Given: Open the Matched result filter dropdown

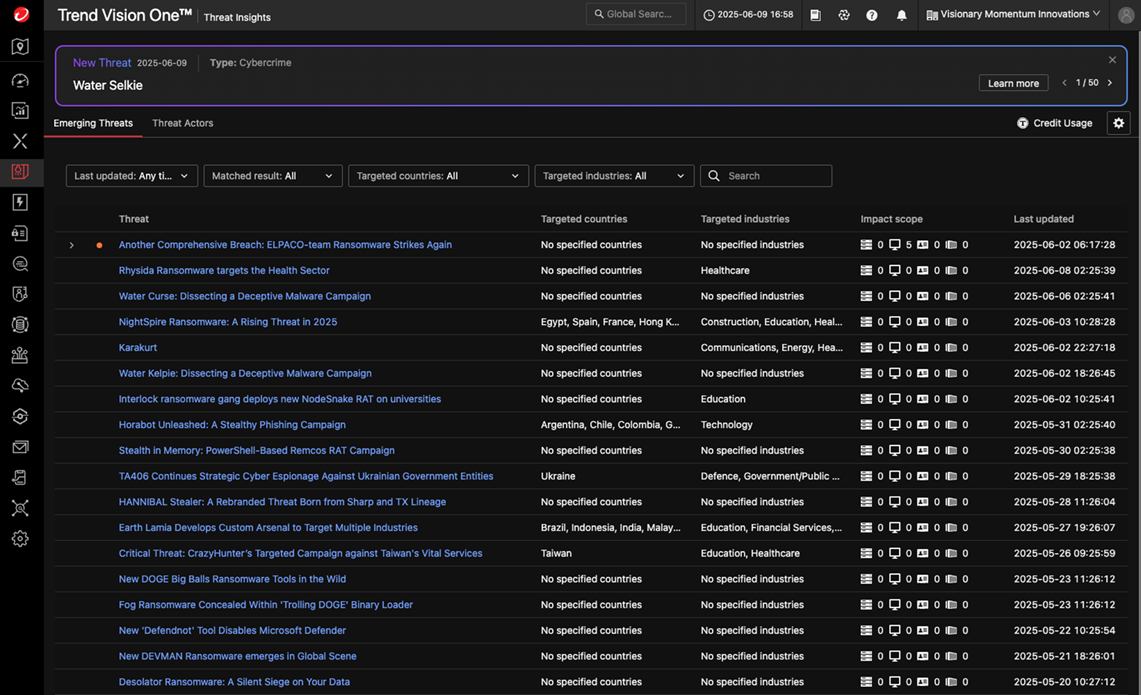Looking at the screenshot, I should [273, 176].
